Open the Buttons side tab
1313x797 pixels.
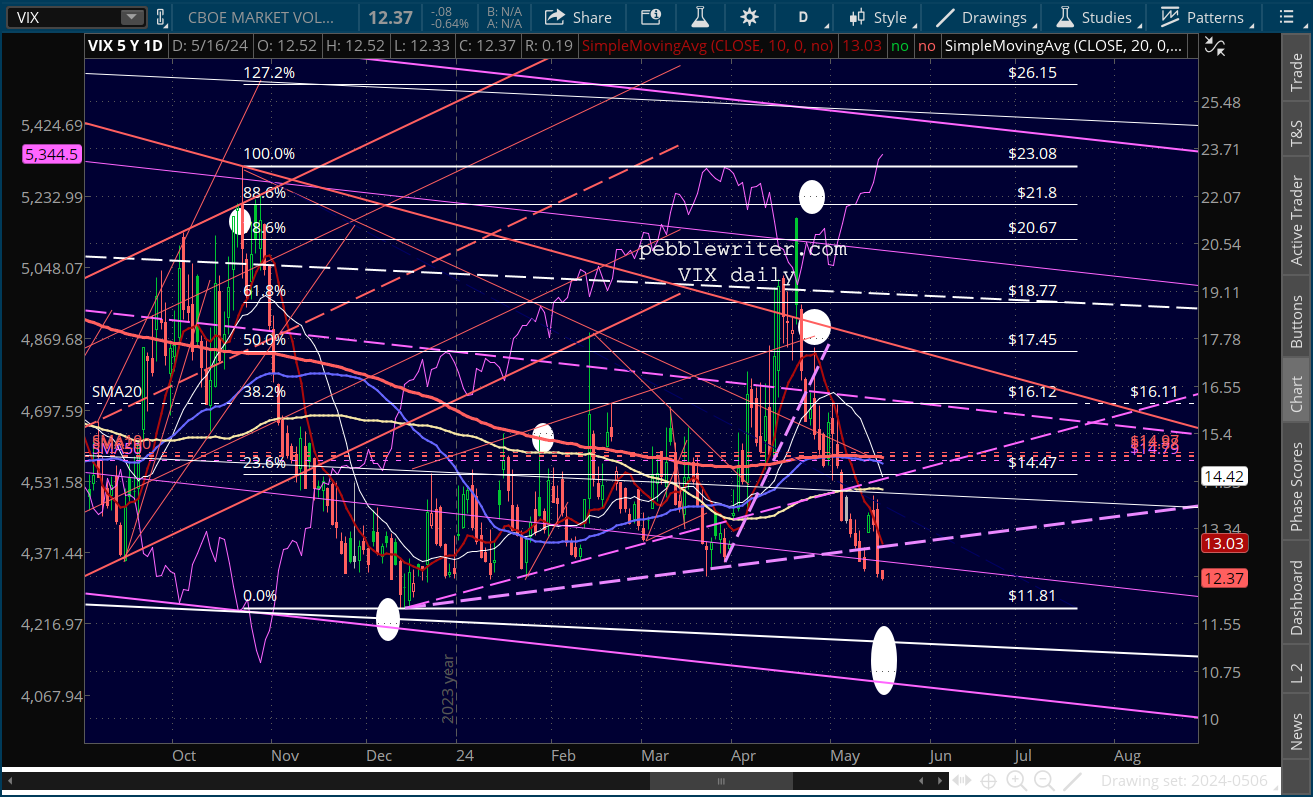click(x=1296, y=320)
